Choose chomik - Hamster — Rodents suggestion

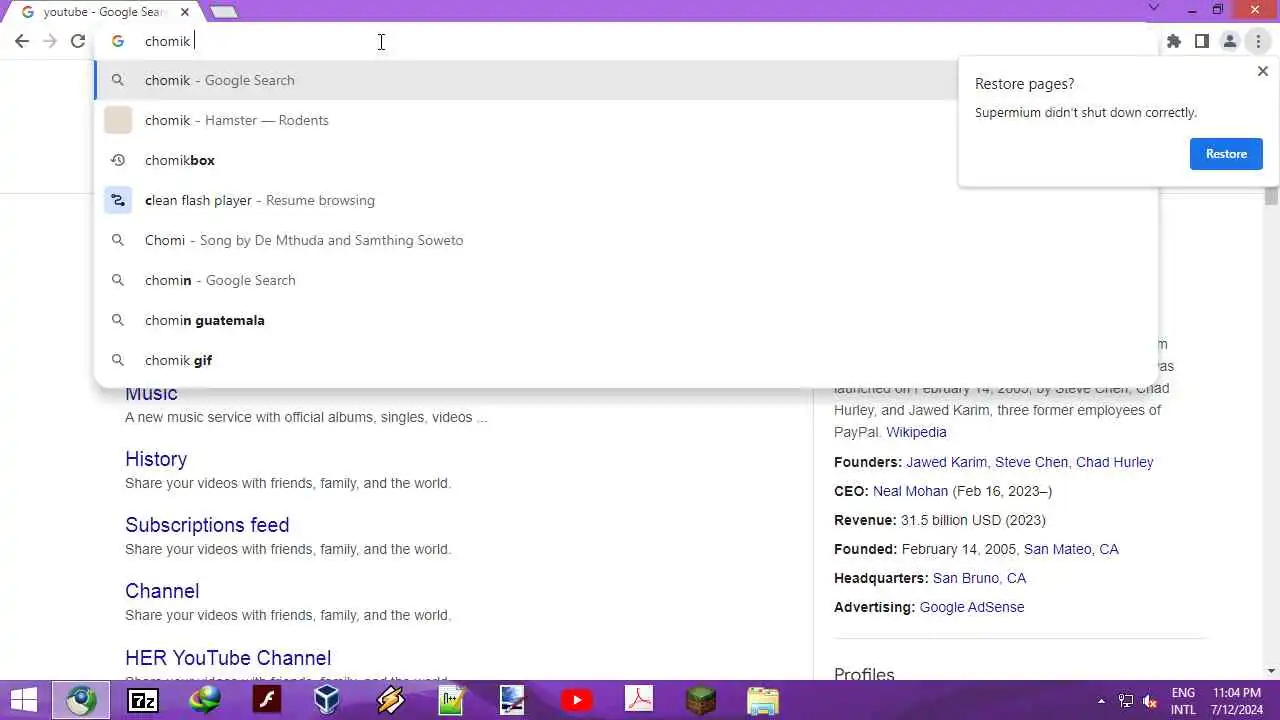(x=626, y=120)
